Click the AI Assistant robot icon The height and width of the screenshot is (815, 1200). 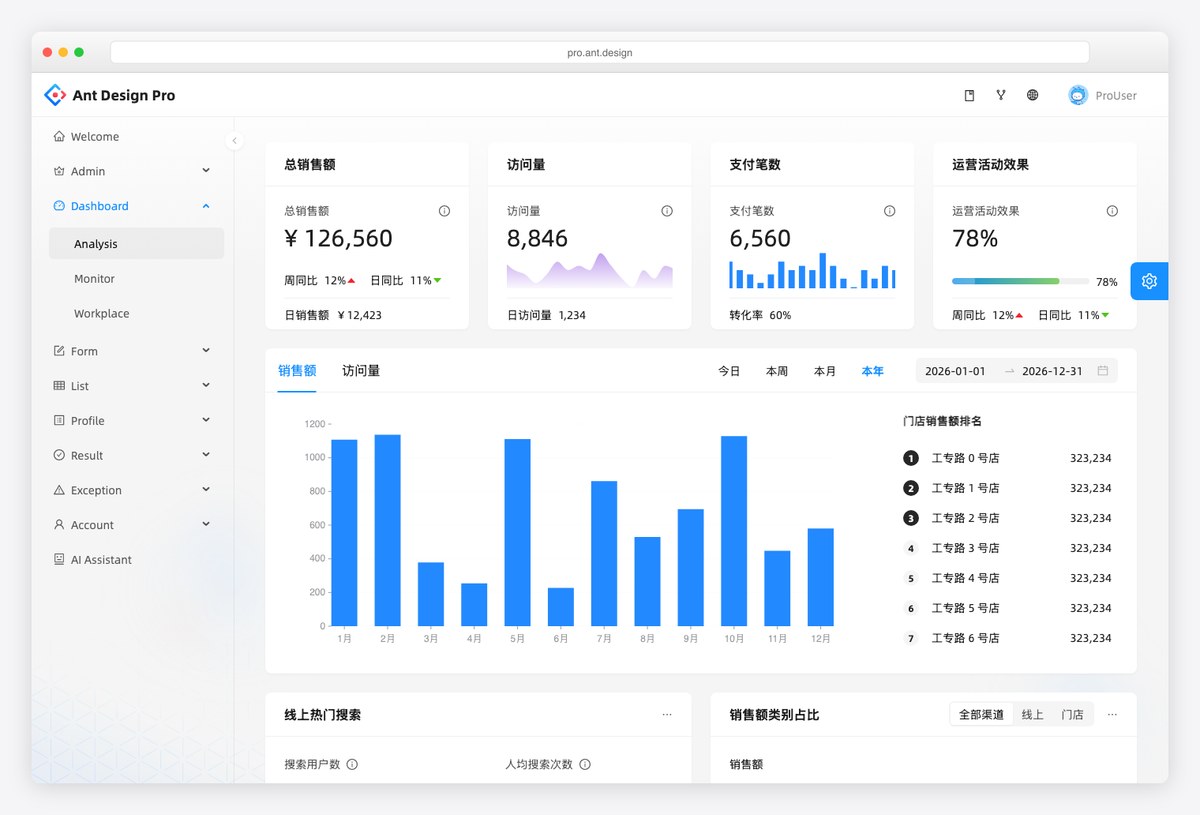click(x=59, y=560)
